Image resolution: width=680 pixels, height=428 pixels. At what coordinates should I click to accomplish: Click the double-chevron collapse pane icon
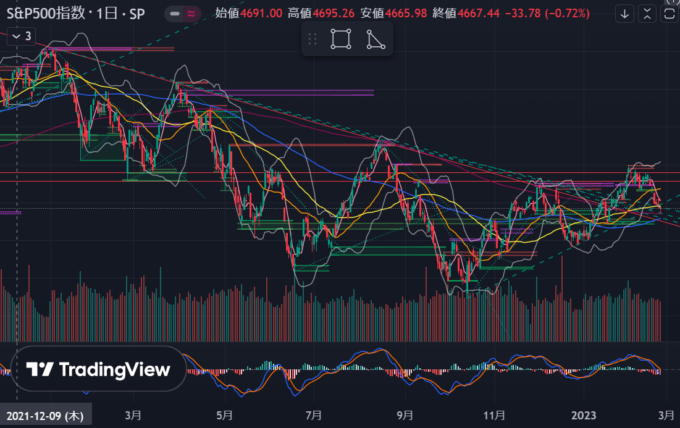(x=645, y=14)
